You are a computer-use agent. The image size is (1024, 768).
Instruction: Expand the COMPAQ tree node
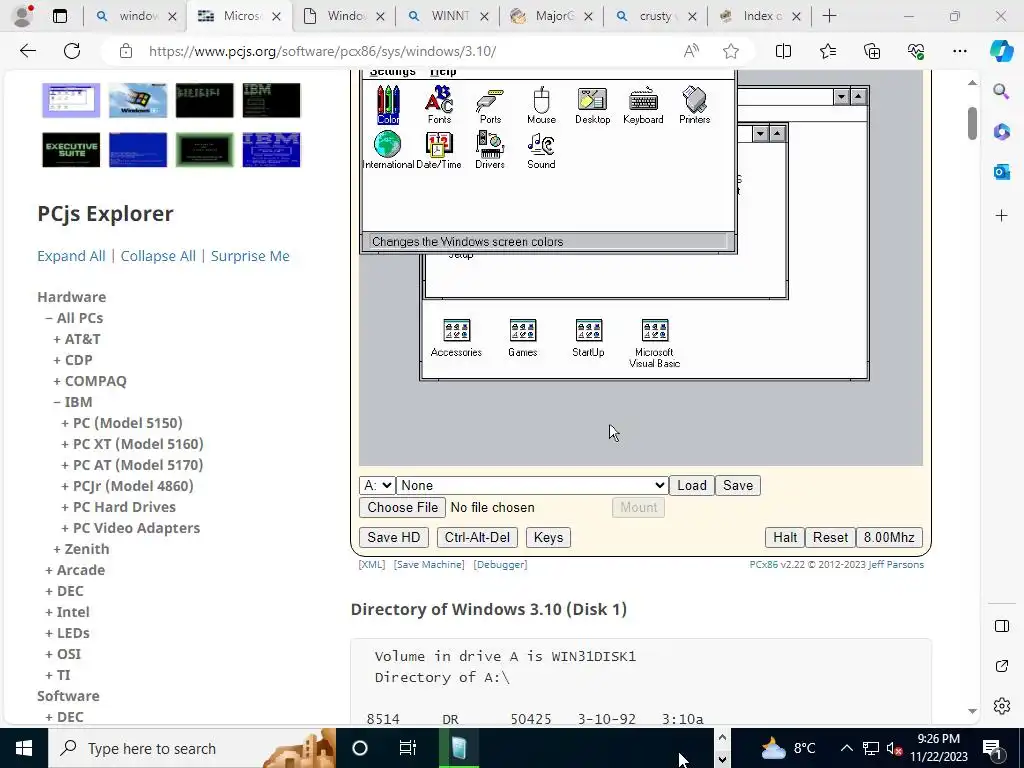pyautogui.click(x=57, y=381)
